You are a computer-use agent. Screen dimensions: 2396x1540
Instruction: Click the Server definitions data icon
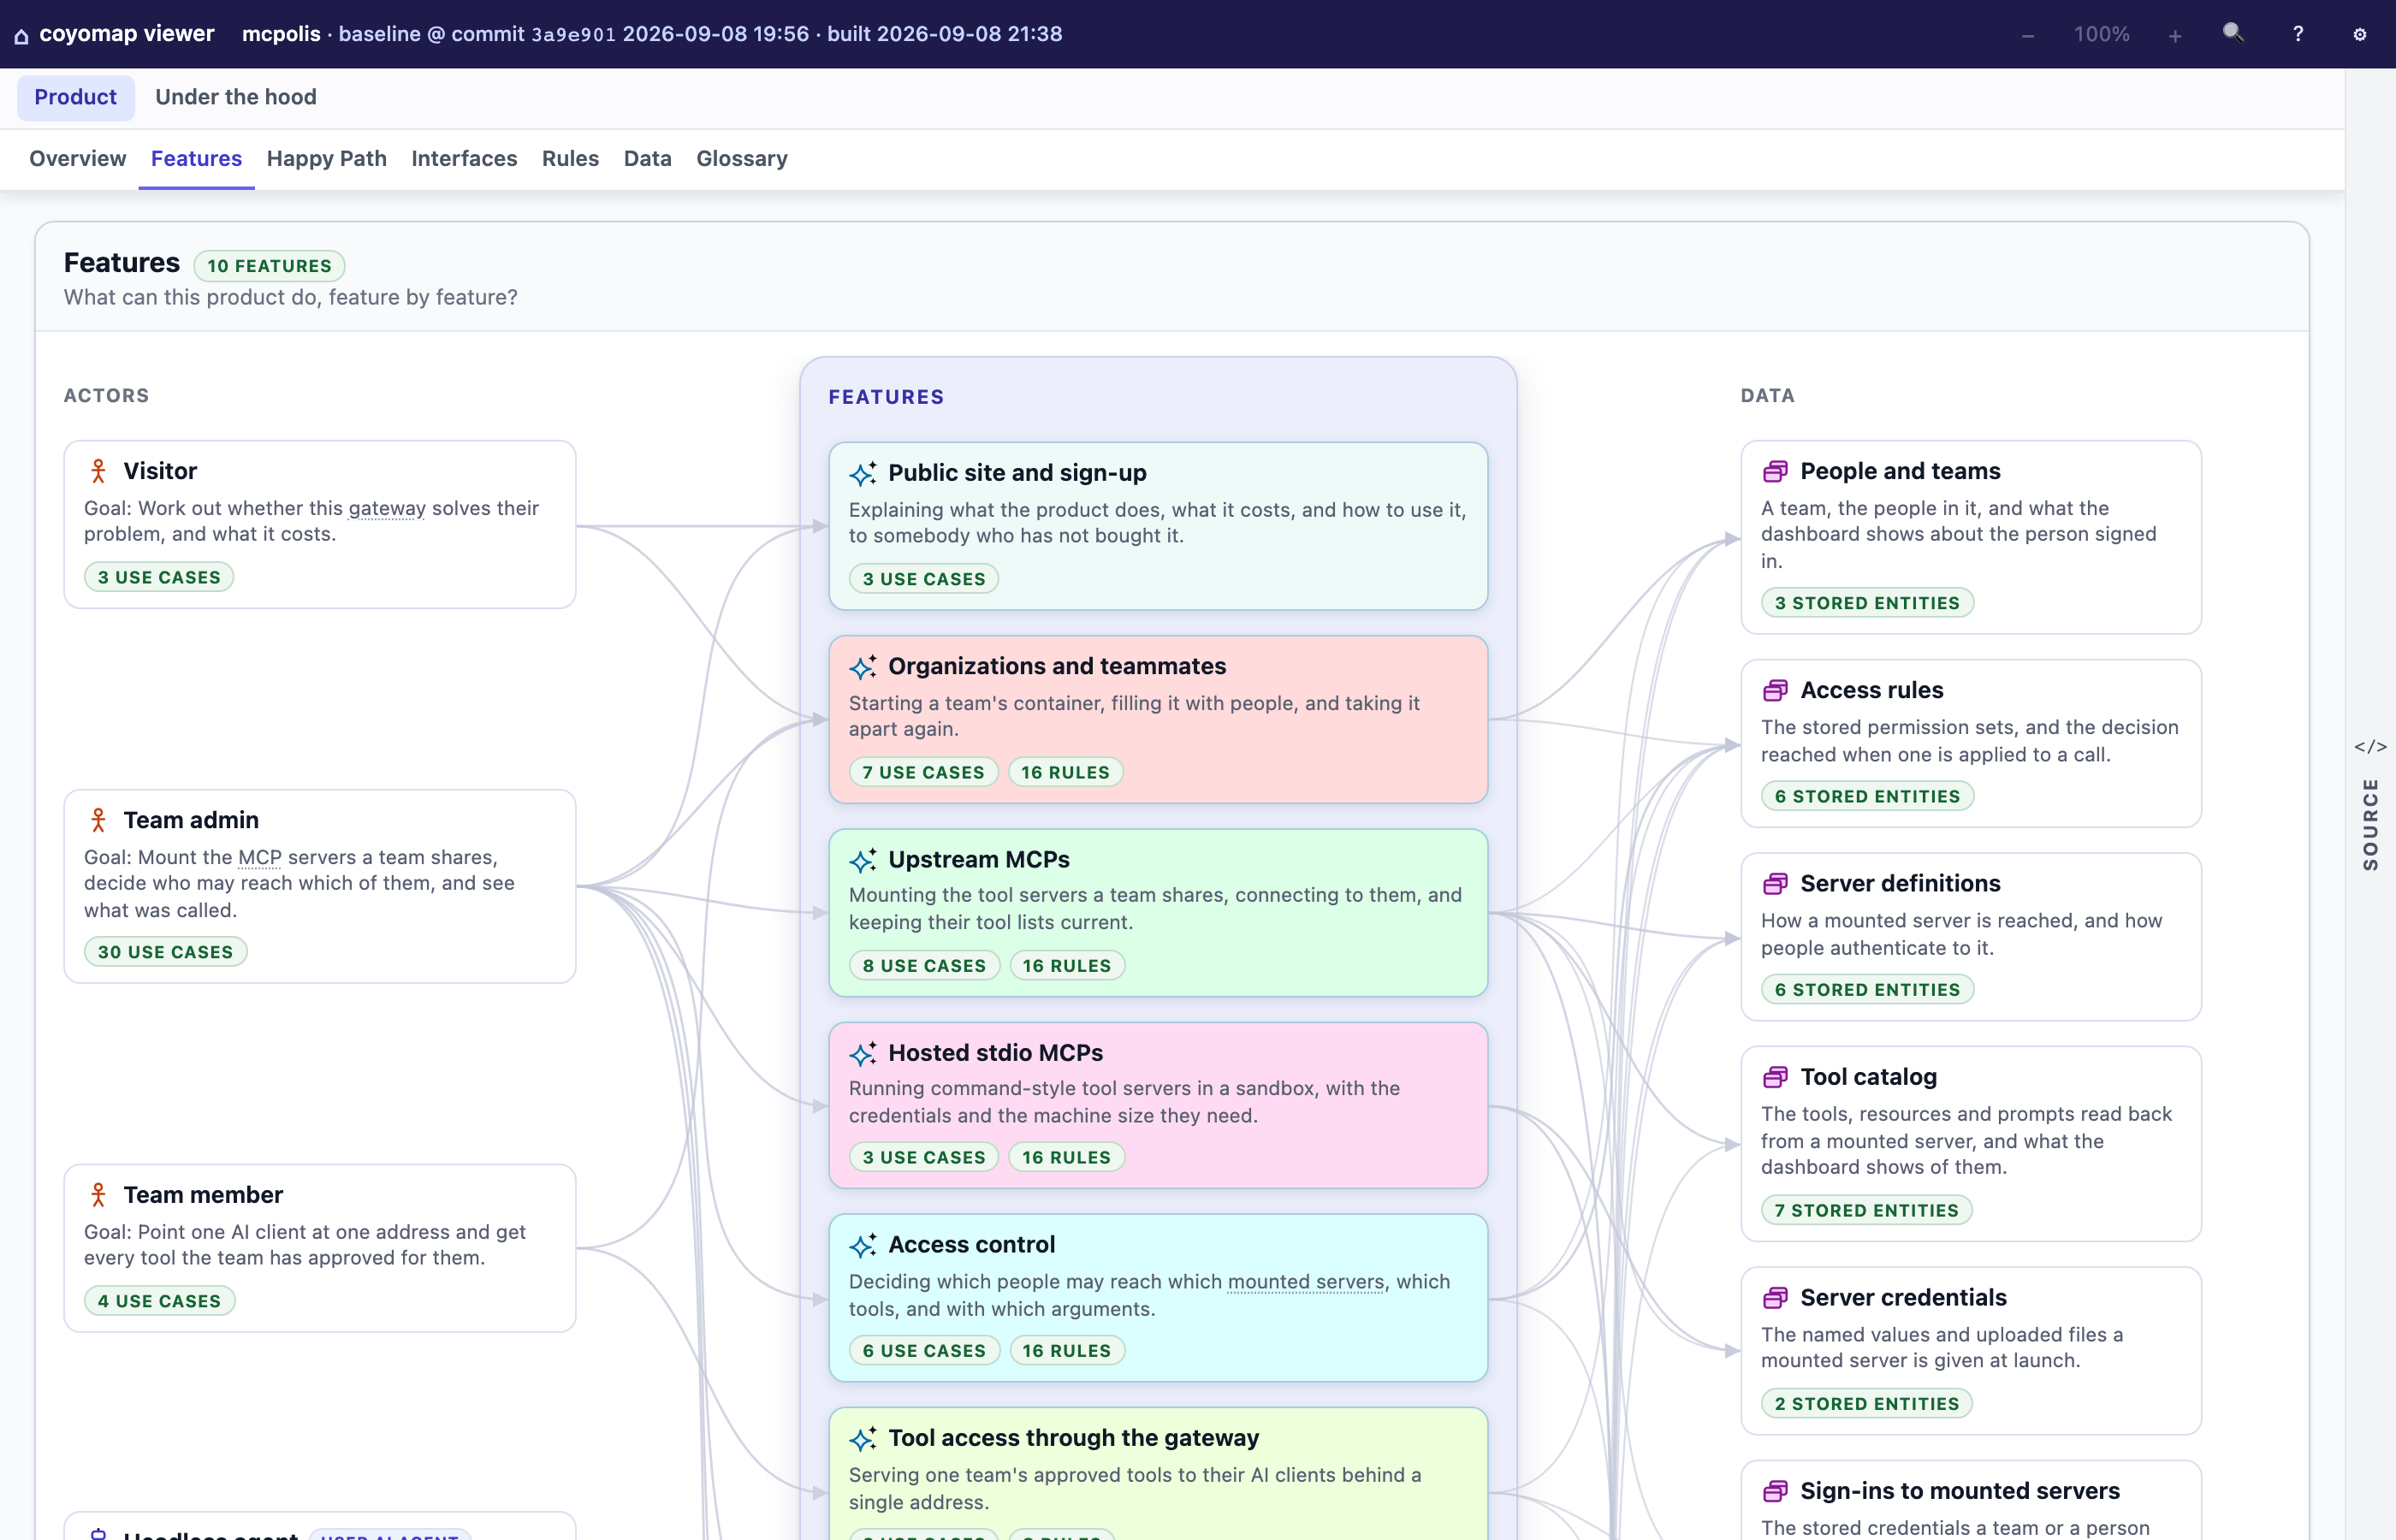coord(1775,883)
